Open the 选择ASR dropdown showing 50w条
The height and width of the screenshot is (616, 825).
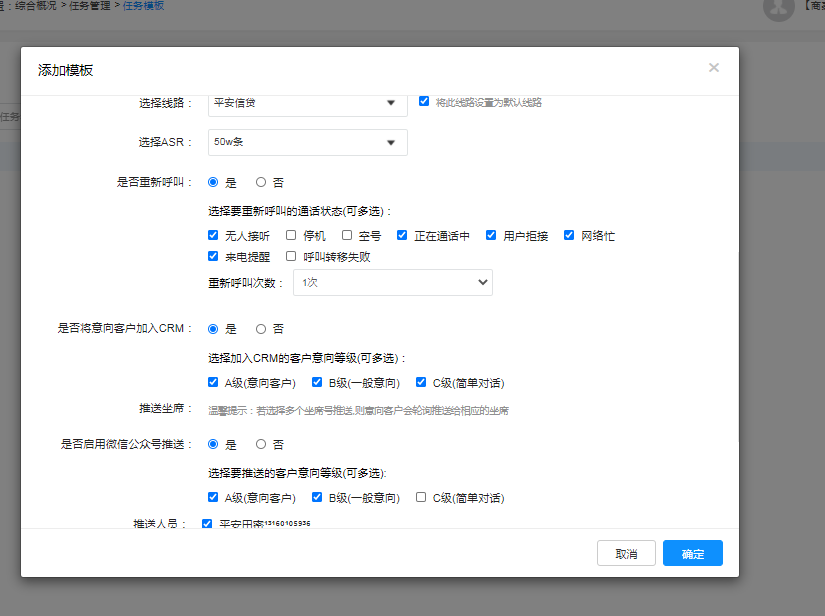tap(308, 143)
